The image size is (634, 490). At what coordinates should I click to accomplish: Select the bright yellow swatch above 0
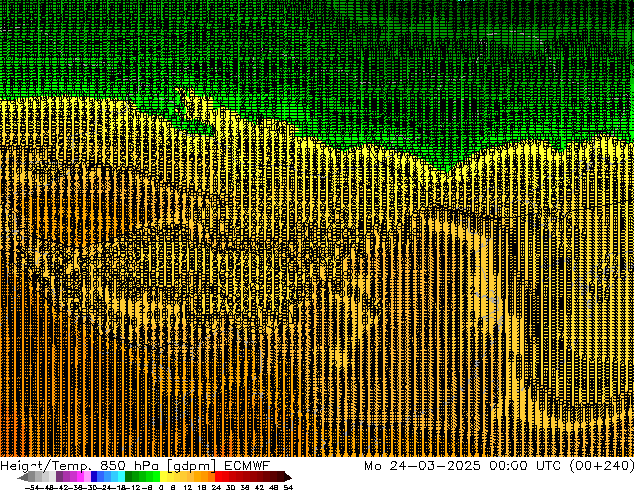(x=163, y=477)
